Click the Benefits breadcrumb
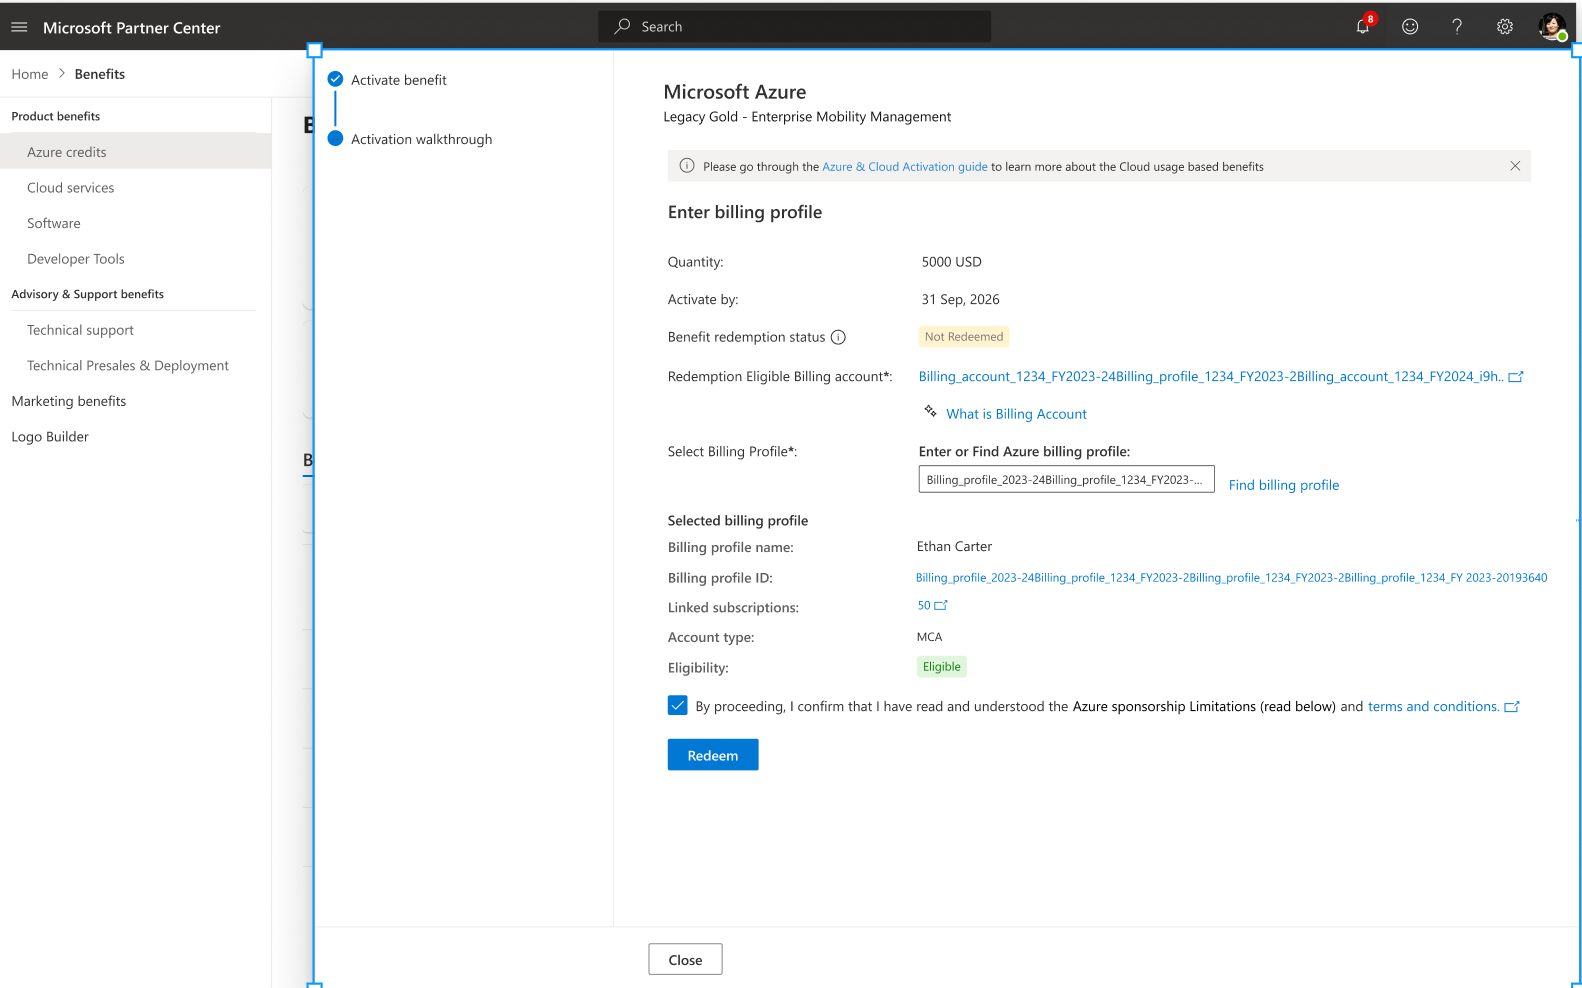Screen dimensions: 1582x988 click(100, 74)
